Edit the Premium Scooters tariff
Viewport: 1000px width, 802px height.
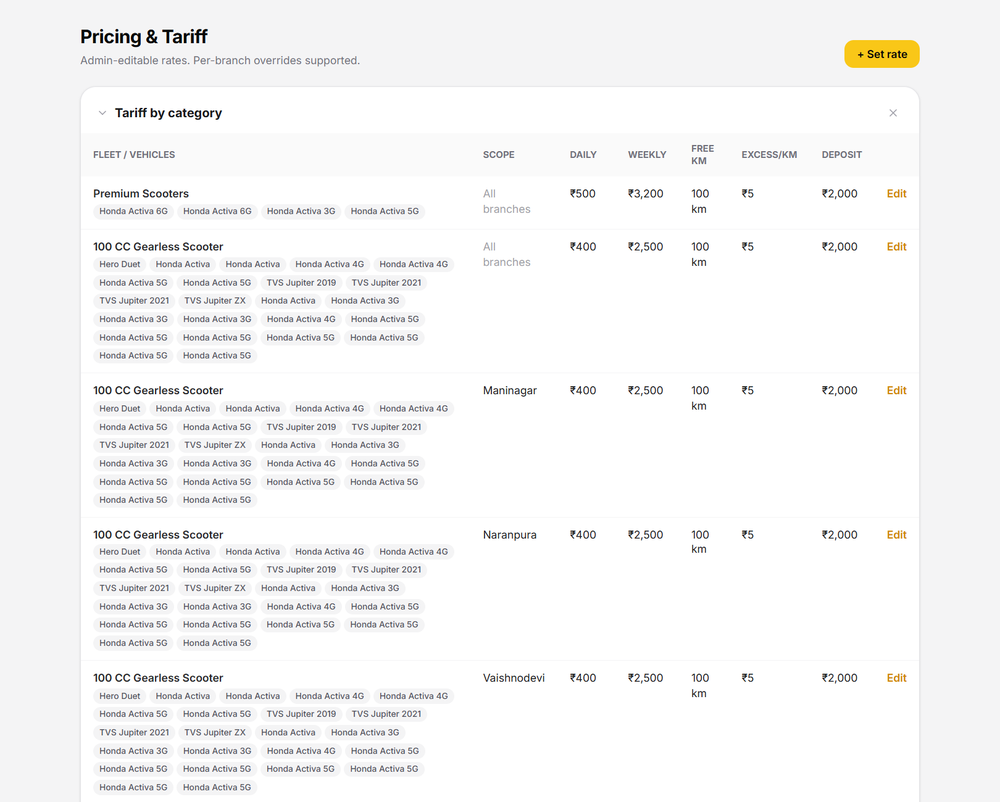pos(896,194)
